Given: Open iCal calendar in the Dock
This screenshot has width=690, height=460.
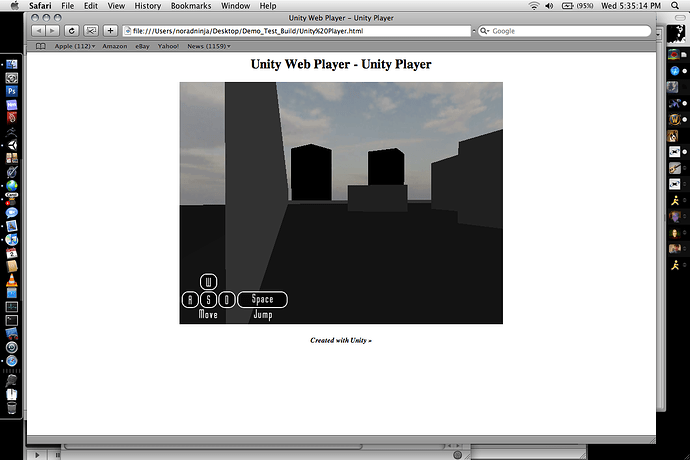Looking at the screenshot, I should (11, 253).
